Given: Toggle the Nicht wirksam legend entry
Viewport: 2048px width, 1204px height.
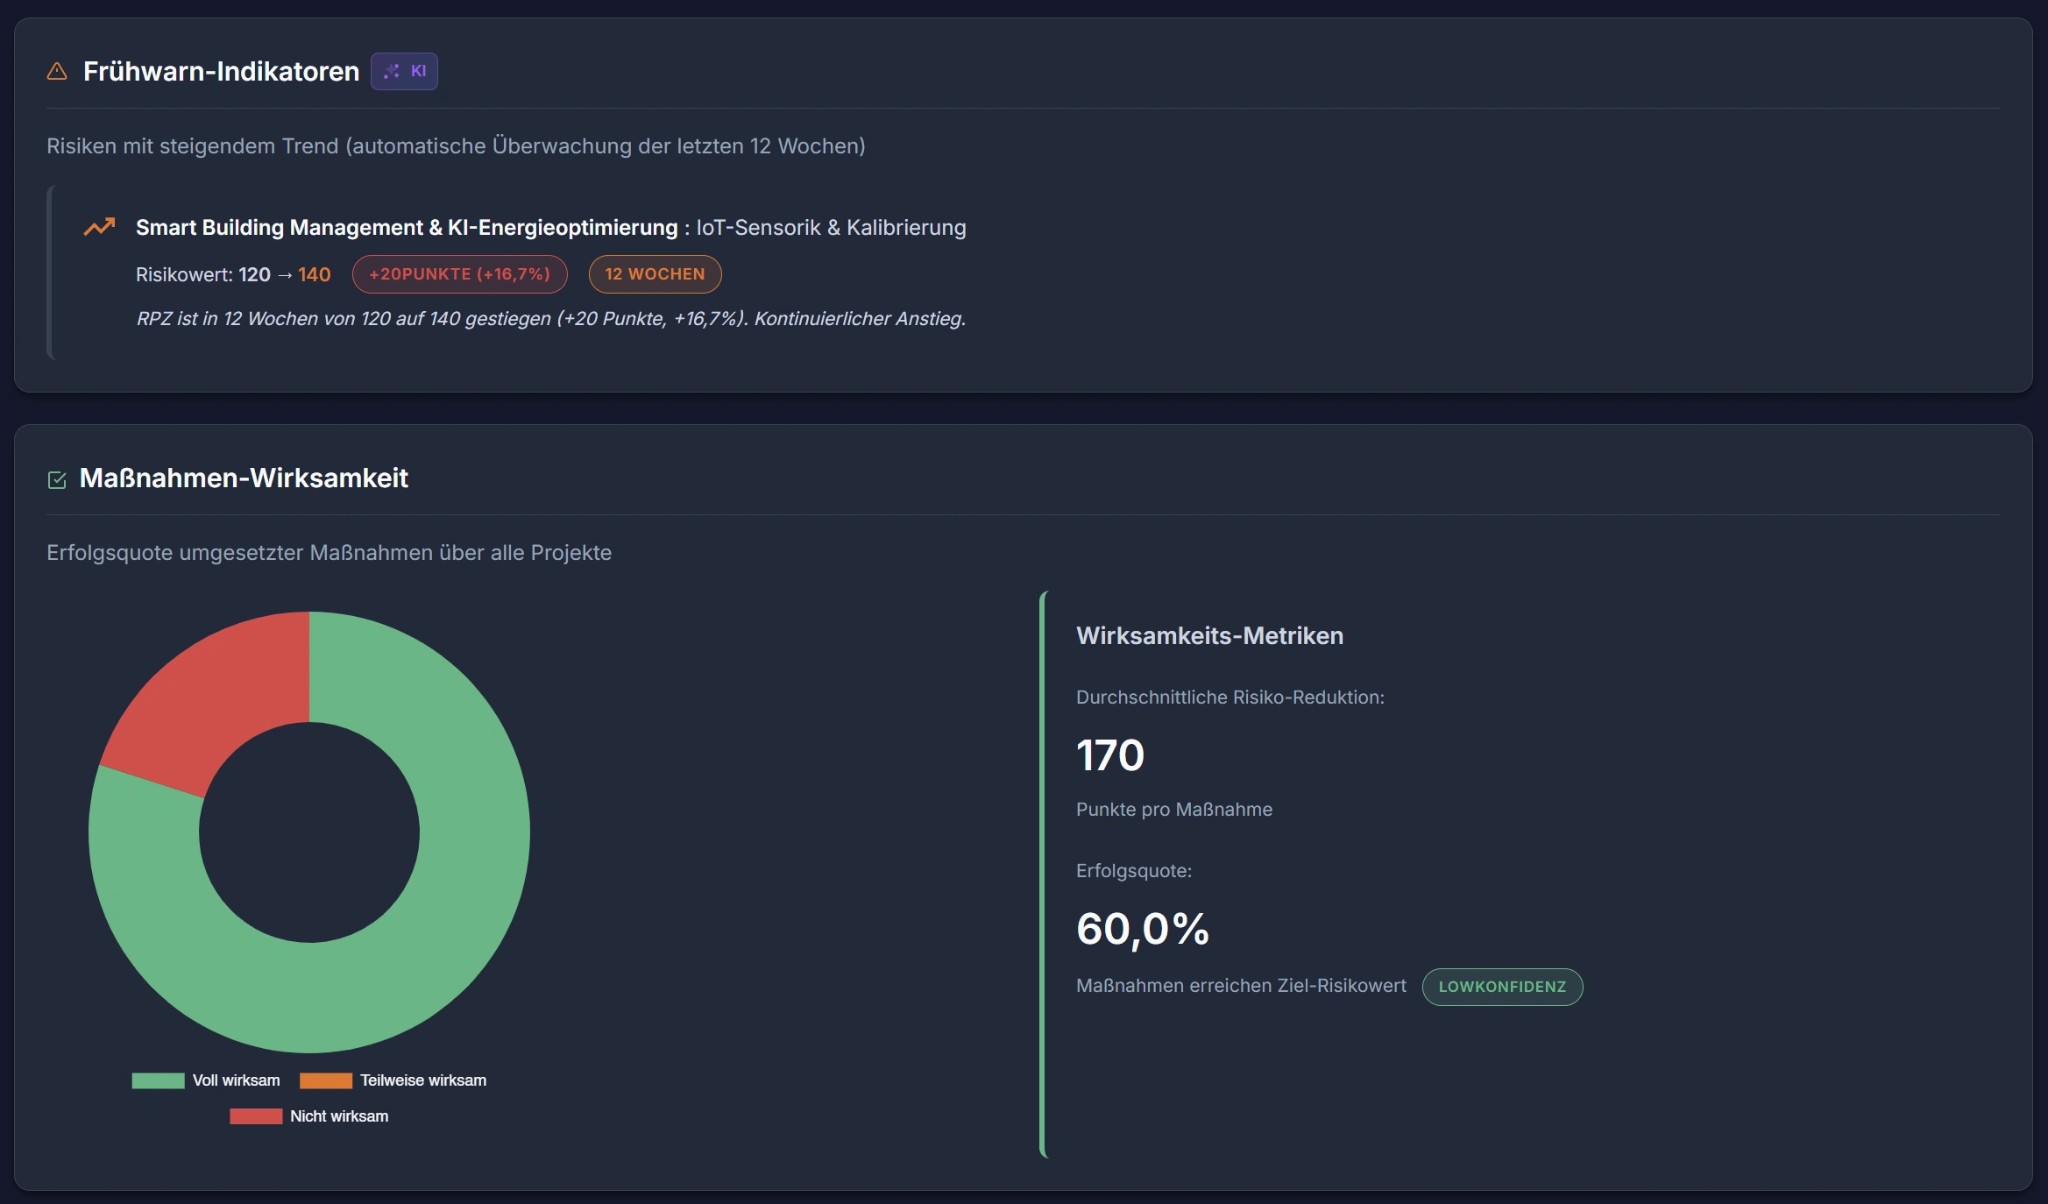Looking at the screenshot, I should tap(337, 1116).
